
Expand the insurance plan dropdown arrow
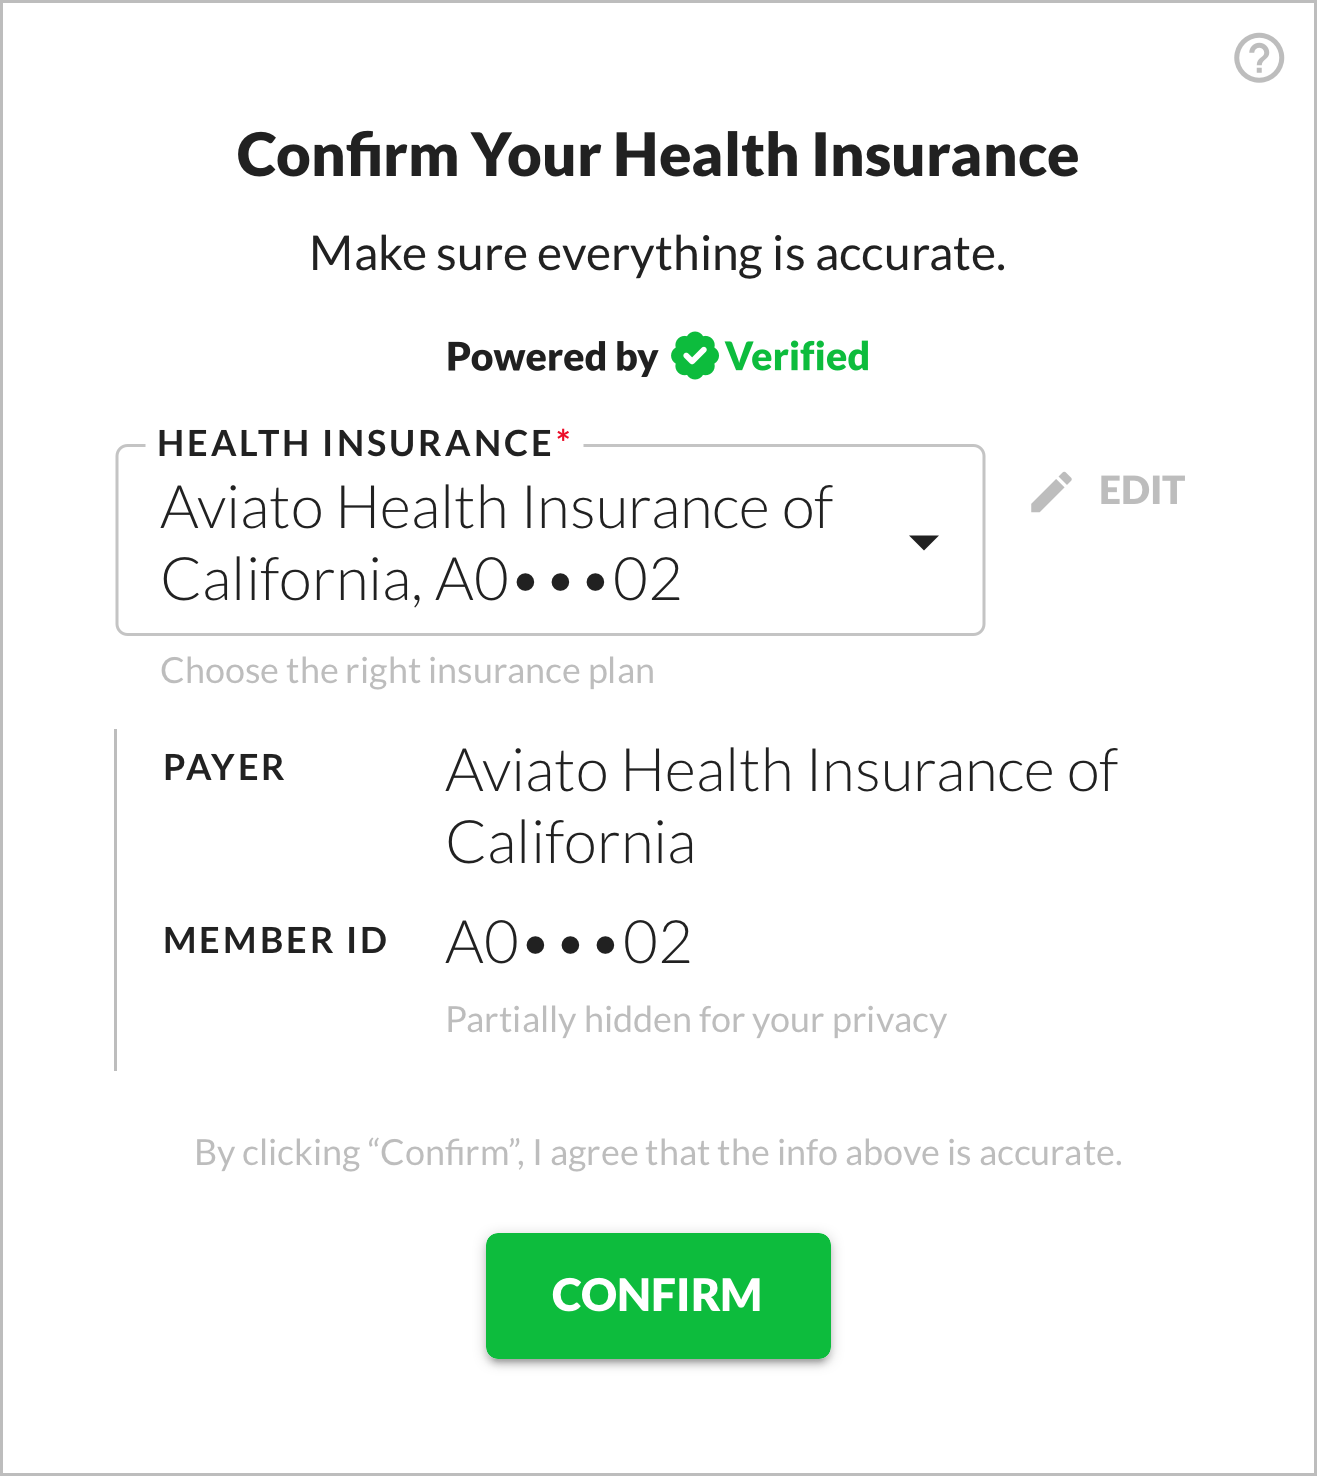pos(923,542)
